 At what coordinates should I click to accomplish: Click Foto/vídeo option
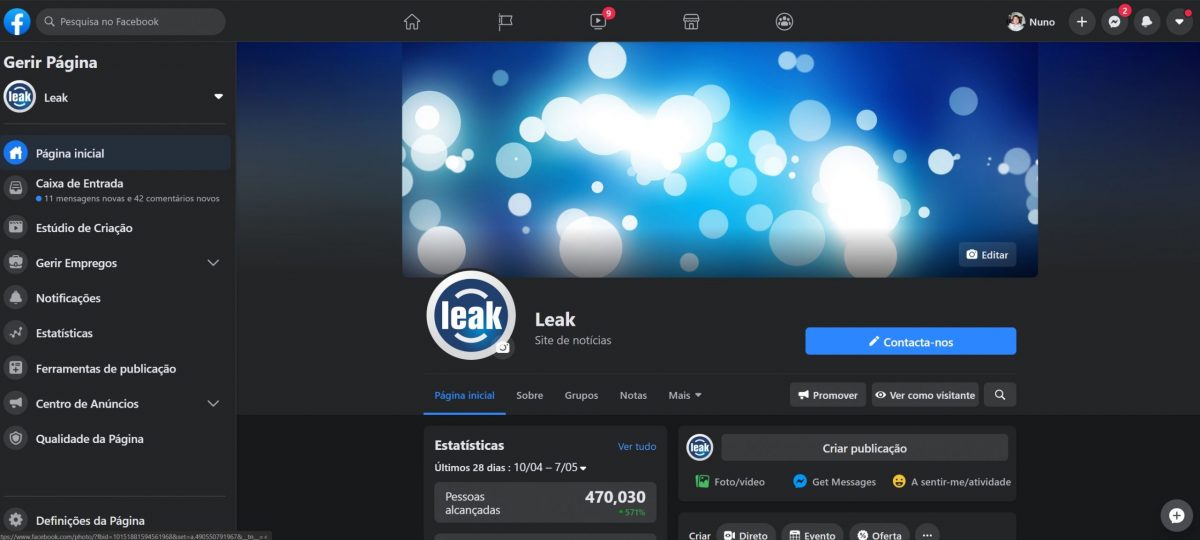coord(730,481)
